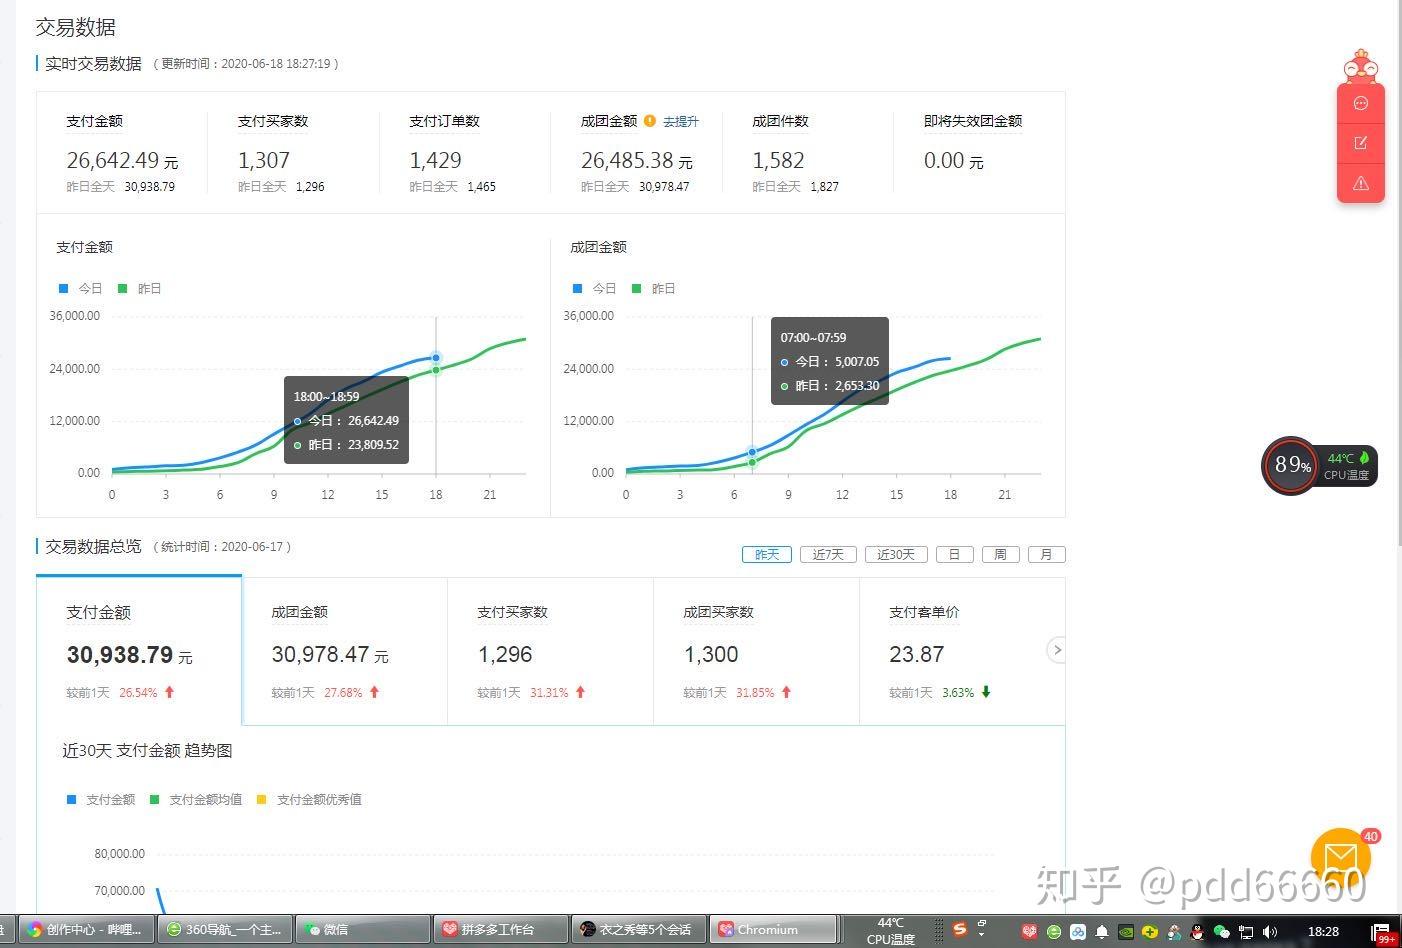Click today's blue data point at hour 18
Screen dimensions: 1402x948
(436, 357)
